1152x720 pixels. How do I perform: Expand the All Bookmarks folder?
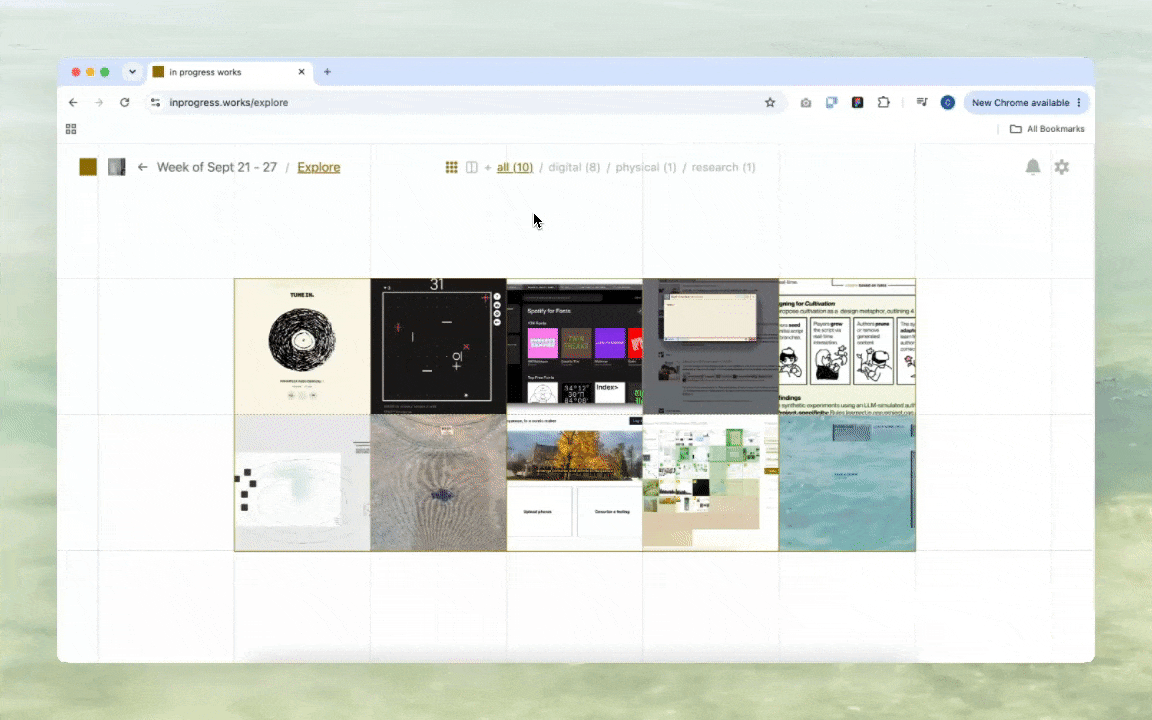[1047, 129]
